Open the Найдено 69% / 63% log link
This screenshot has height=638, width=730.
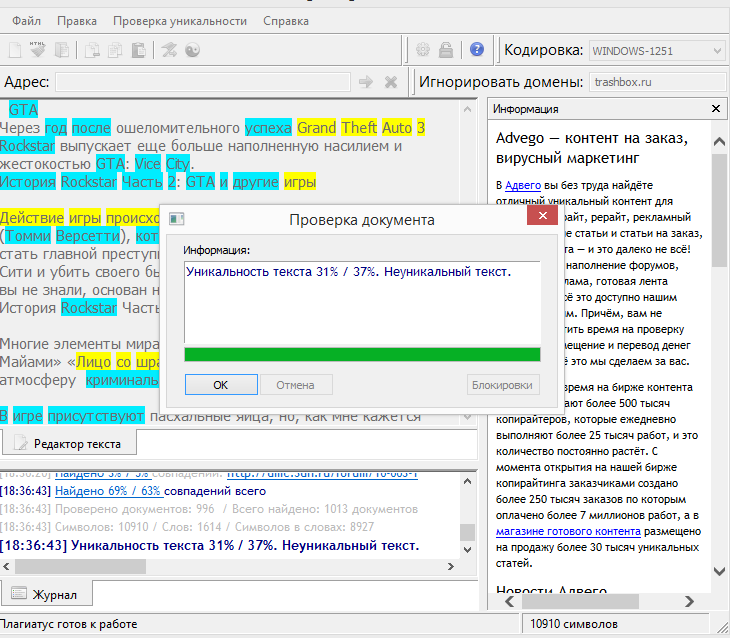click(109, 491)
